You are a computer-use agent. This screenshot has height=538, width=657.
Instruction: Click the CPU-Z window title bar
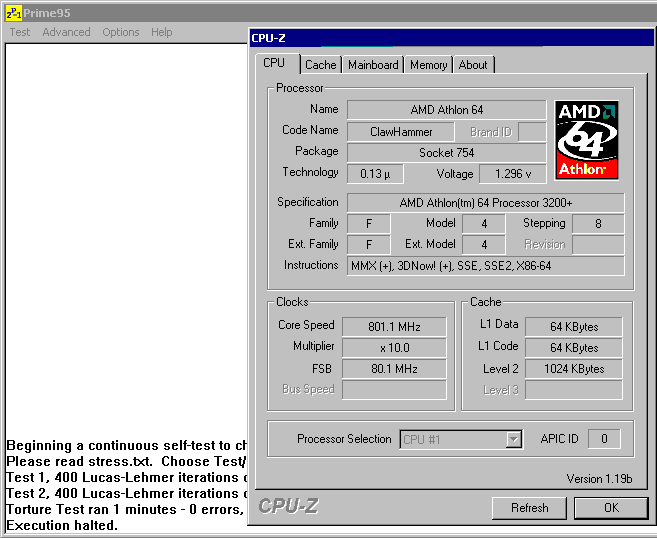[452, 38]
